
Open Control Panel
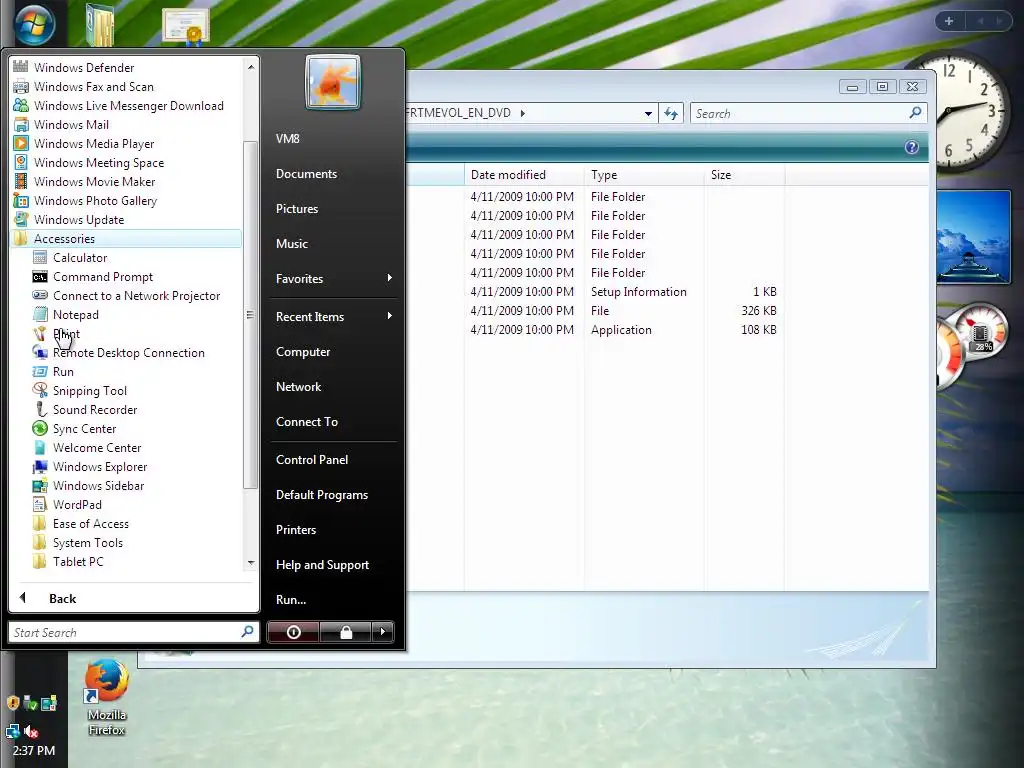click(x=312, y=459)
